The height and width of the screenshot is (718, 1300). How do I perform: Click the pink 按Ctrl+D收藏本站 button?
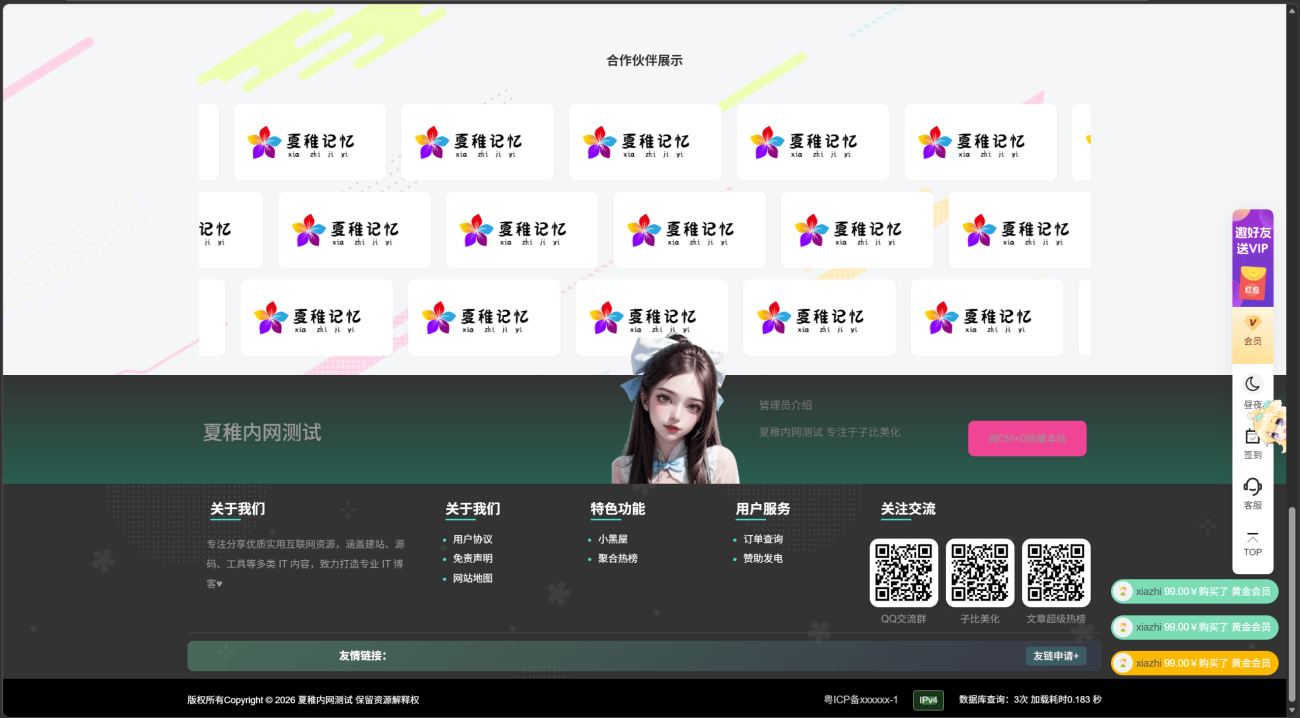(1027, 438)
